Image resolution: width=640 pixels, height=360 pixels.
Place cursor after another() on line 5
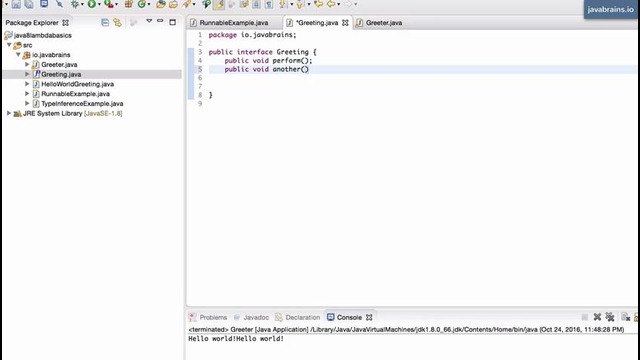(x=309, y=69)
